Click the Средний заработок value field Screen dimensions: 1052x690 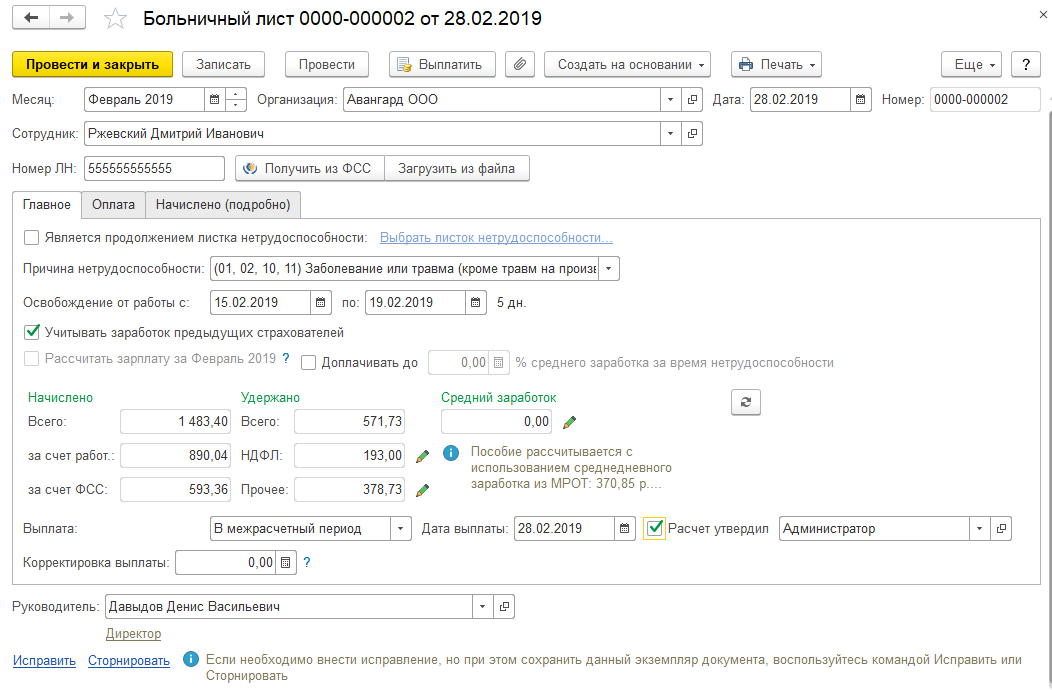(x=496, y=422)
